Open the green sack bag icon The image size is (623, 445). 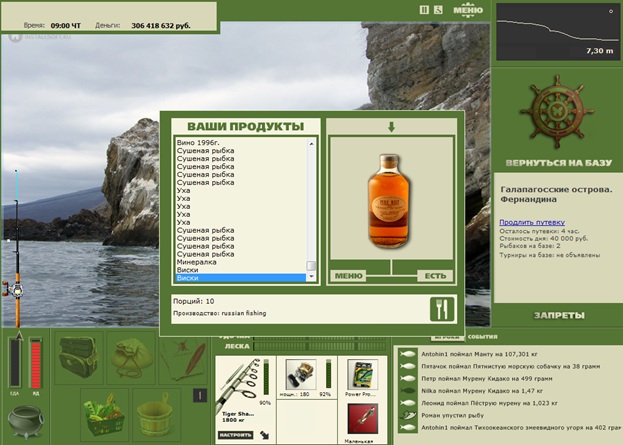coord(131,357)
